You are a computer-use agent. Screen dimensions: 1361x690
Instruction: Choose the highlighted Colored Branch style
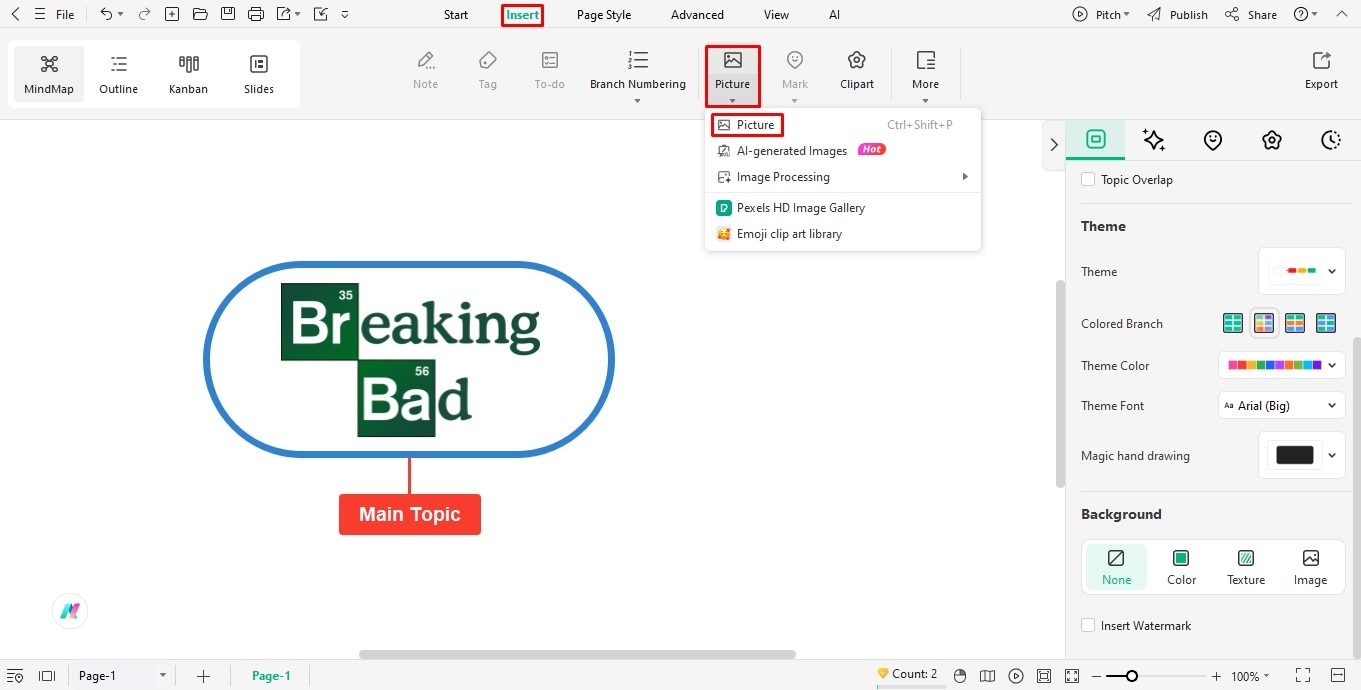coord(1264,323)
